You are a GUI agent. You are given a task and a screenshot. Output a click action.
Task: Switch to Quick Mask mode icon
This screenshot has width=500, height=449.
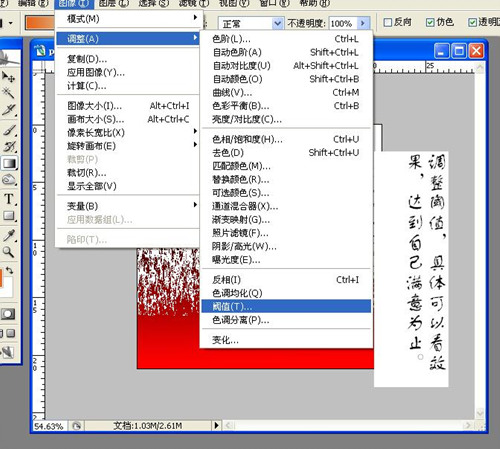9,314
